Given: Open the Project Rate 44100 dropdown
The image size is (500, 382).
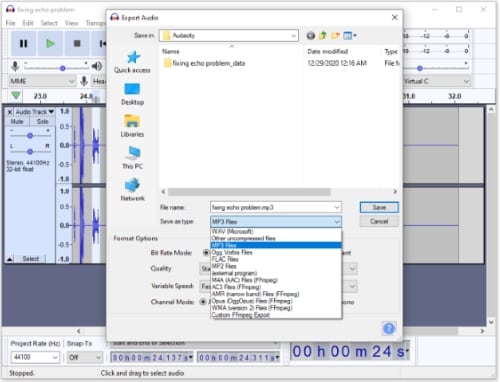Looking at the screenshot, I should click(x=35, y=357).
